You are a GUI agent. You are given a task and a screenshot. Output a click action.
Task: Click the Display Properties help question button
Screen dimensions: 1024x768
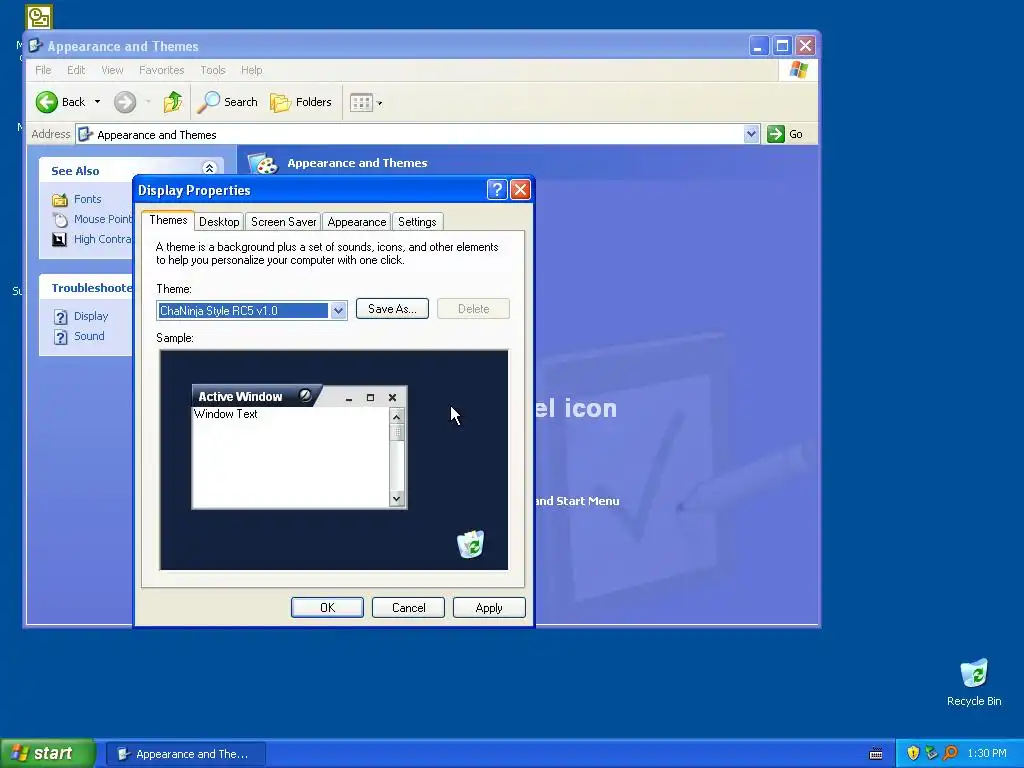(x=497, y=190)
